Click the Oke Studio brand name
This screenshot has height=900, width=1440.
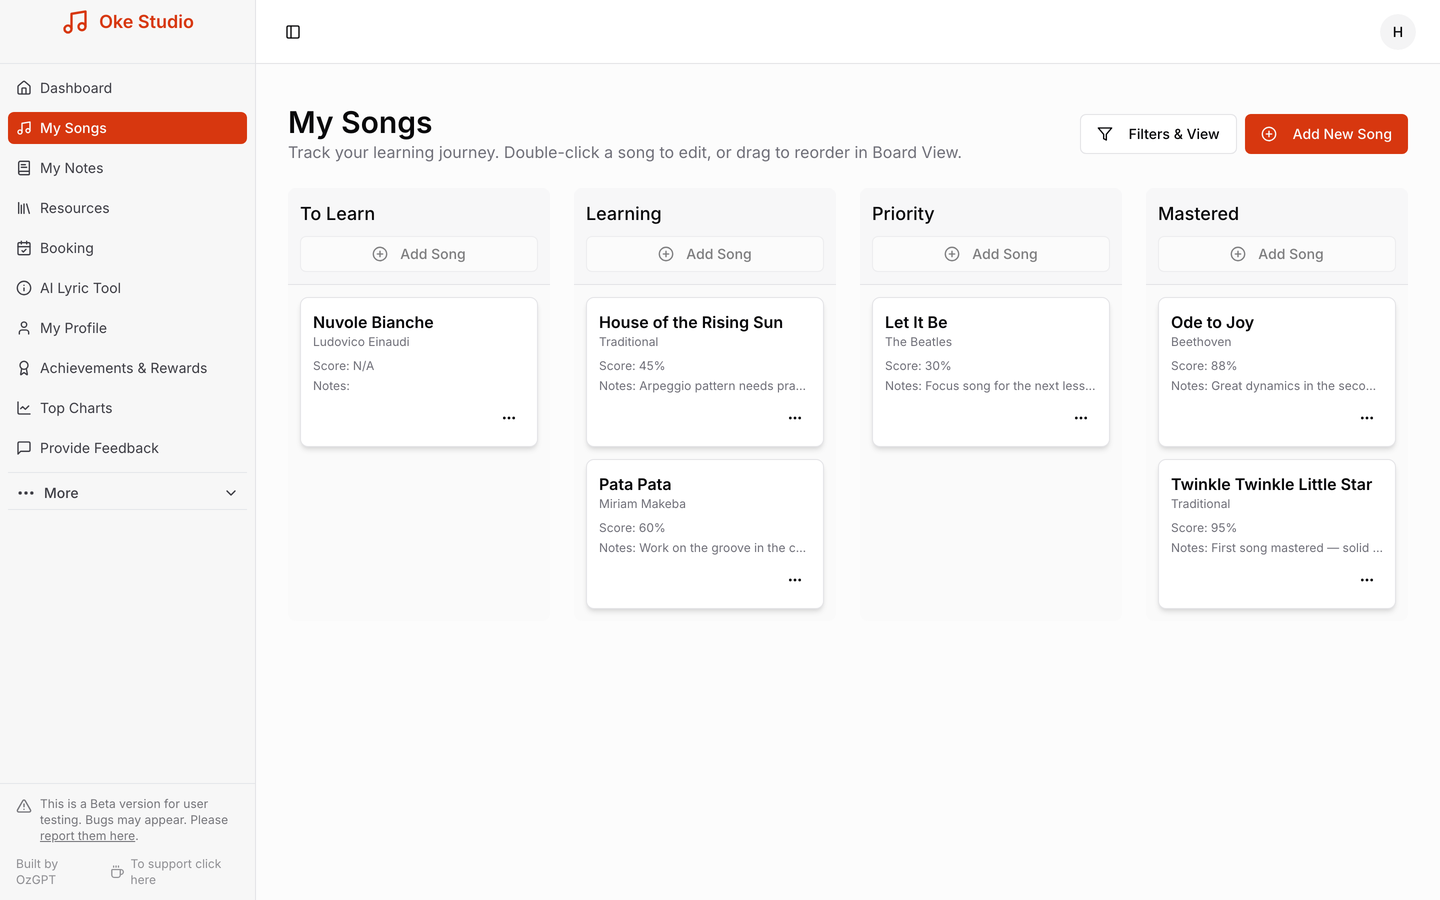click(146, 22)
